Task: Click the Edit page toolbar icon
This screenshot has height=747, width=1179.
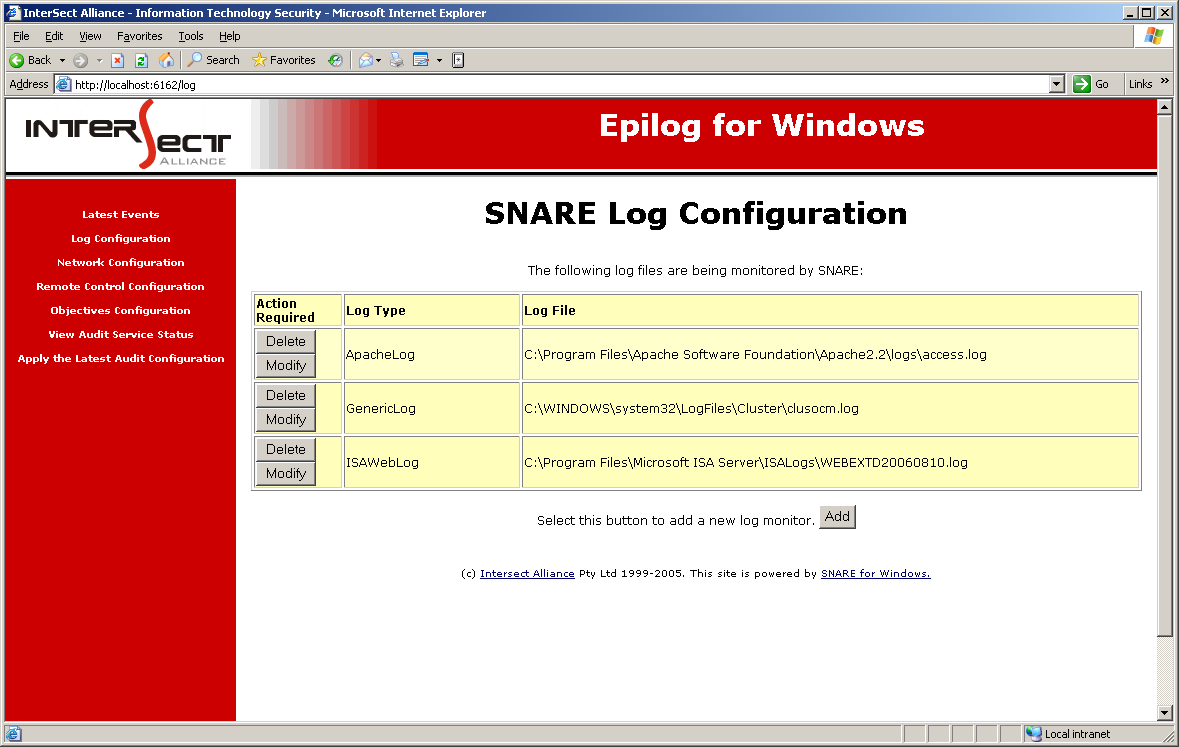Action: pyautogui.click(x=421, y=60)
